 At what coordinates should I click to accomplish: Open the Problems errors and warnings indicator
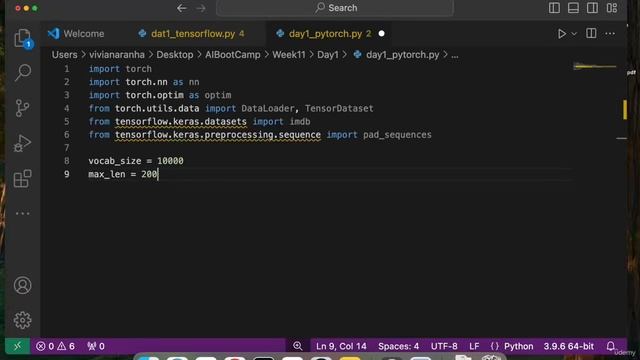click(55, 347)
